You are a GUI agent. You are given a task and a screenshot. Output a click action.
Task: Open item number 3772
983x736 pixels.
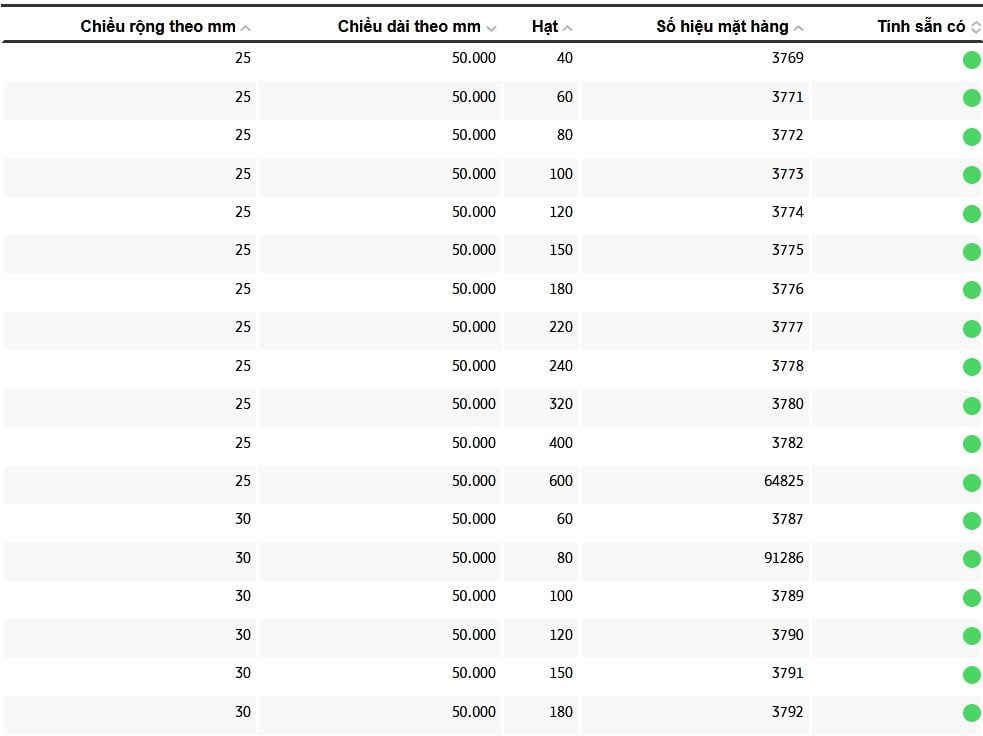(x=787, y=135)
